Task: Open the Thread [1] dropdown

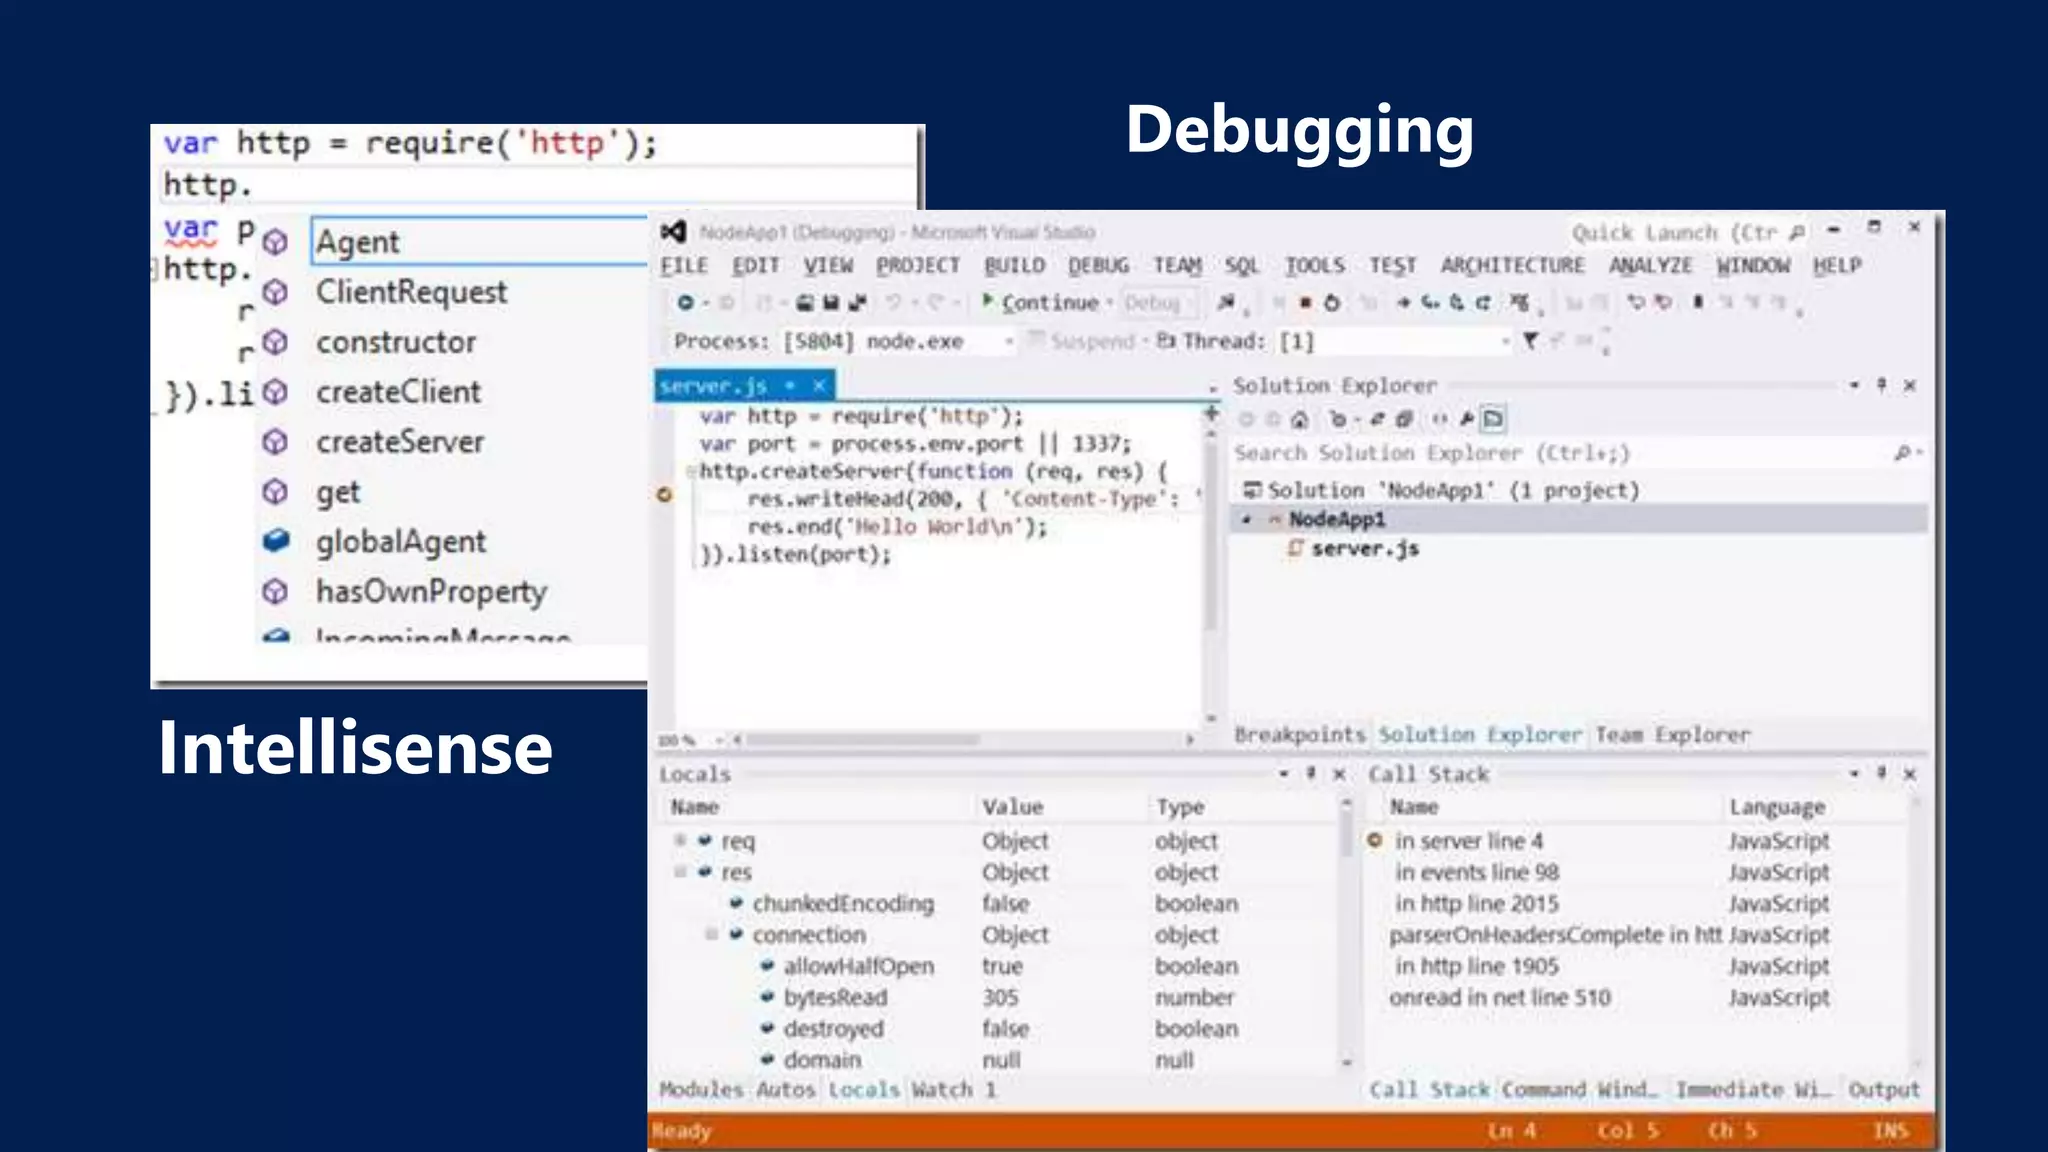Action: tap(1505, 341)
